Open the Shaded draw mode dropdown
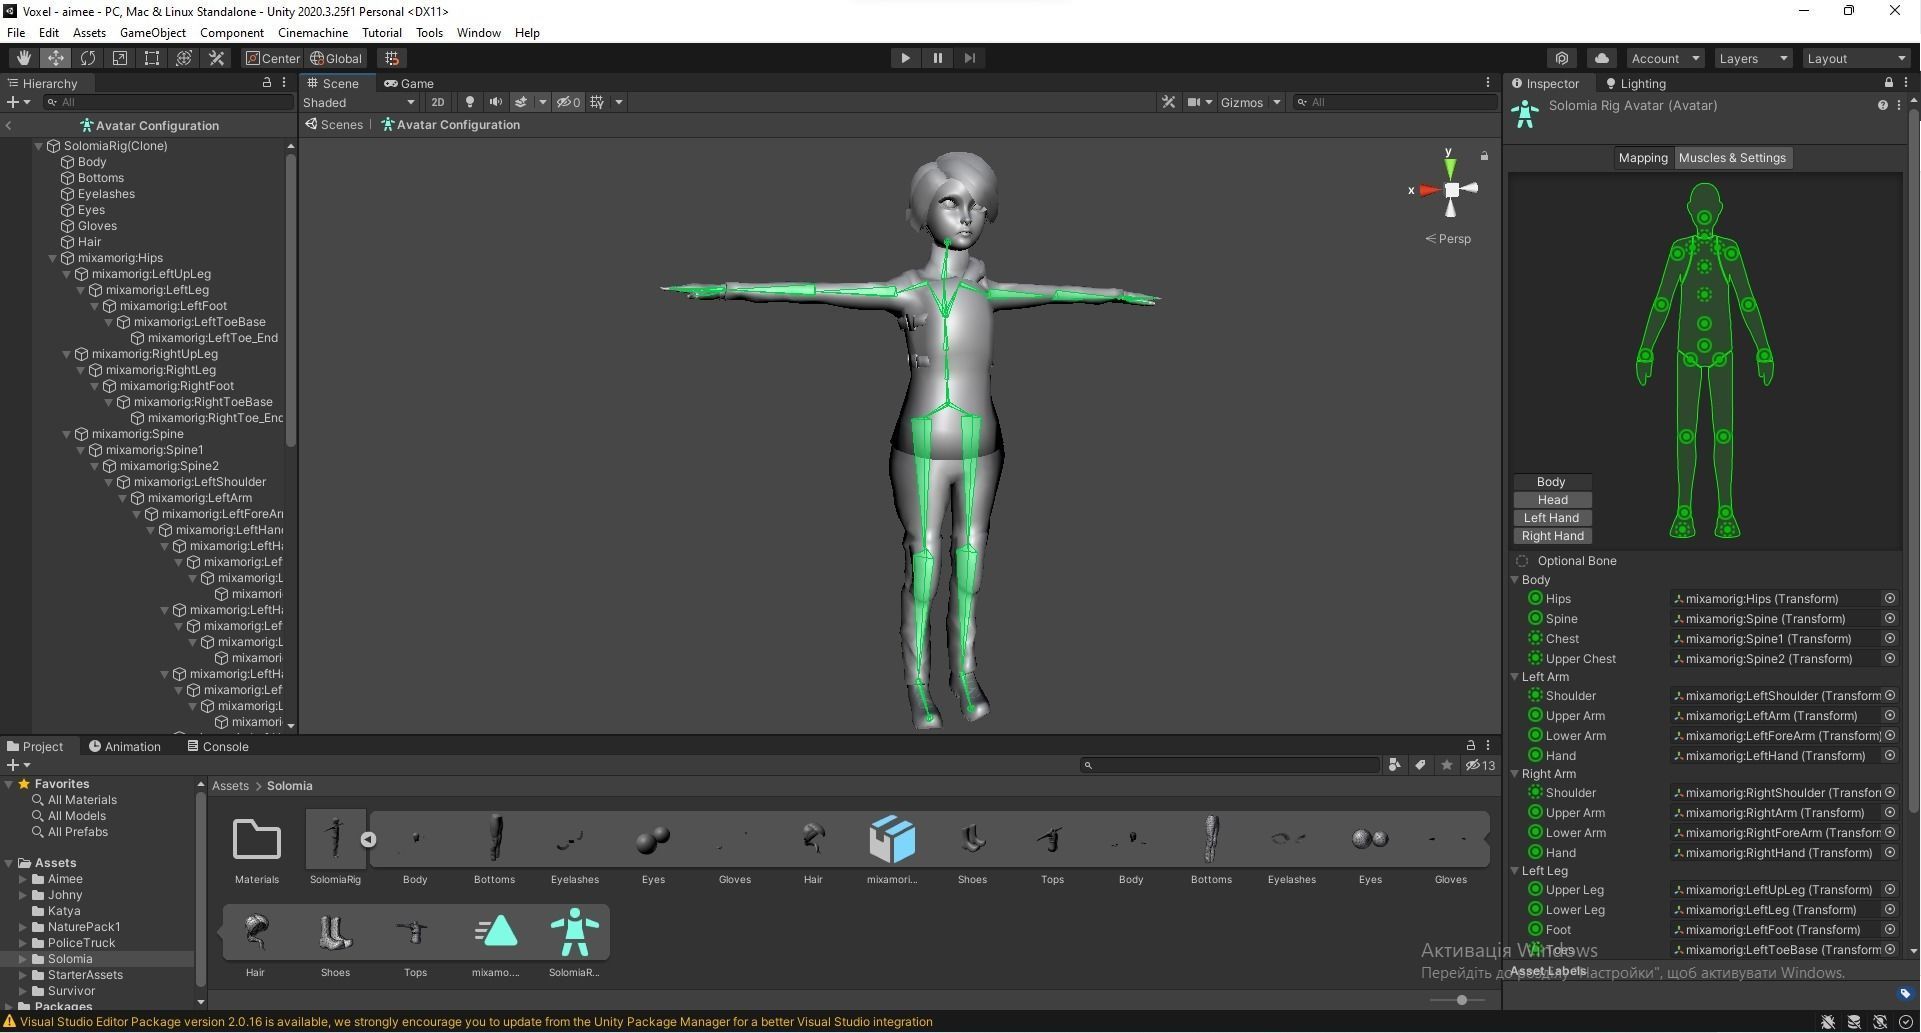Viewport: 1921px width, 1033px height. click(358, 102)
